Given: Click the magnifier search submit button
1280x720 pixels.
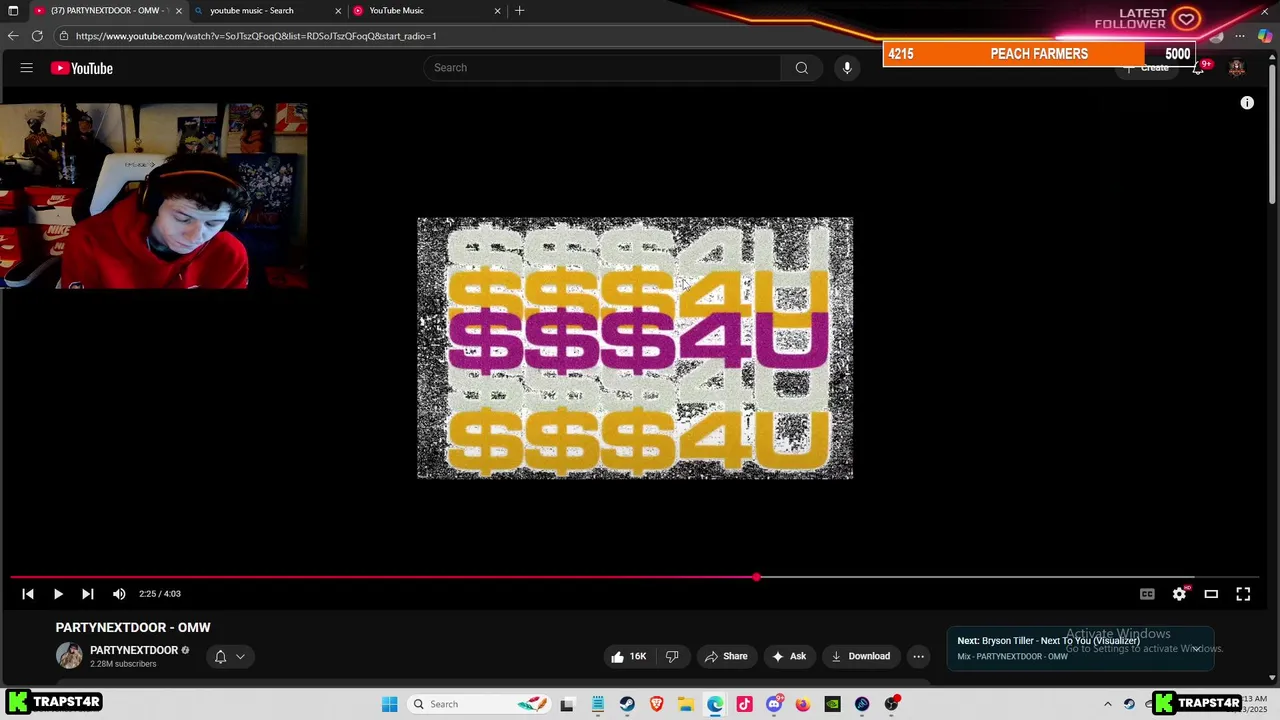Looking at the screenshot, I should click(801, 68).
